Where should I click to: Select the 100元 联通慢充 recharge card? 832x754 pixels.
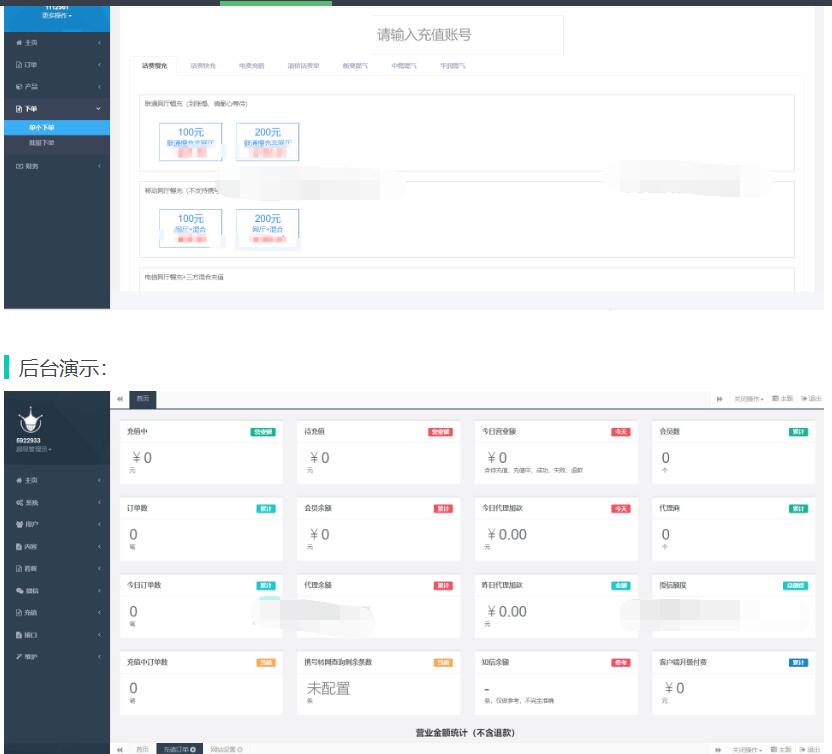189,143
